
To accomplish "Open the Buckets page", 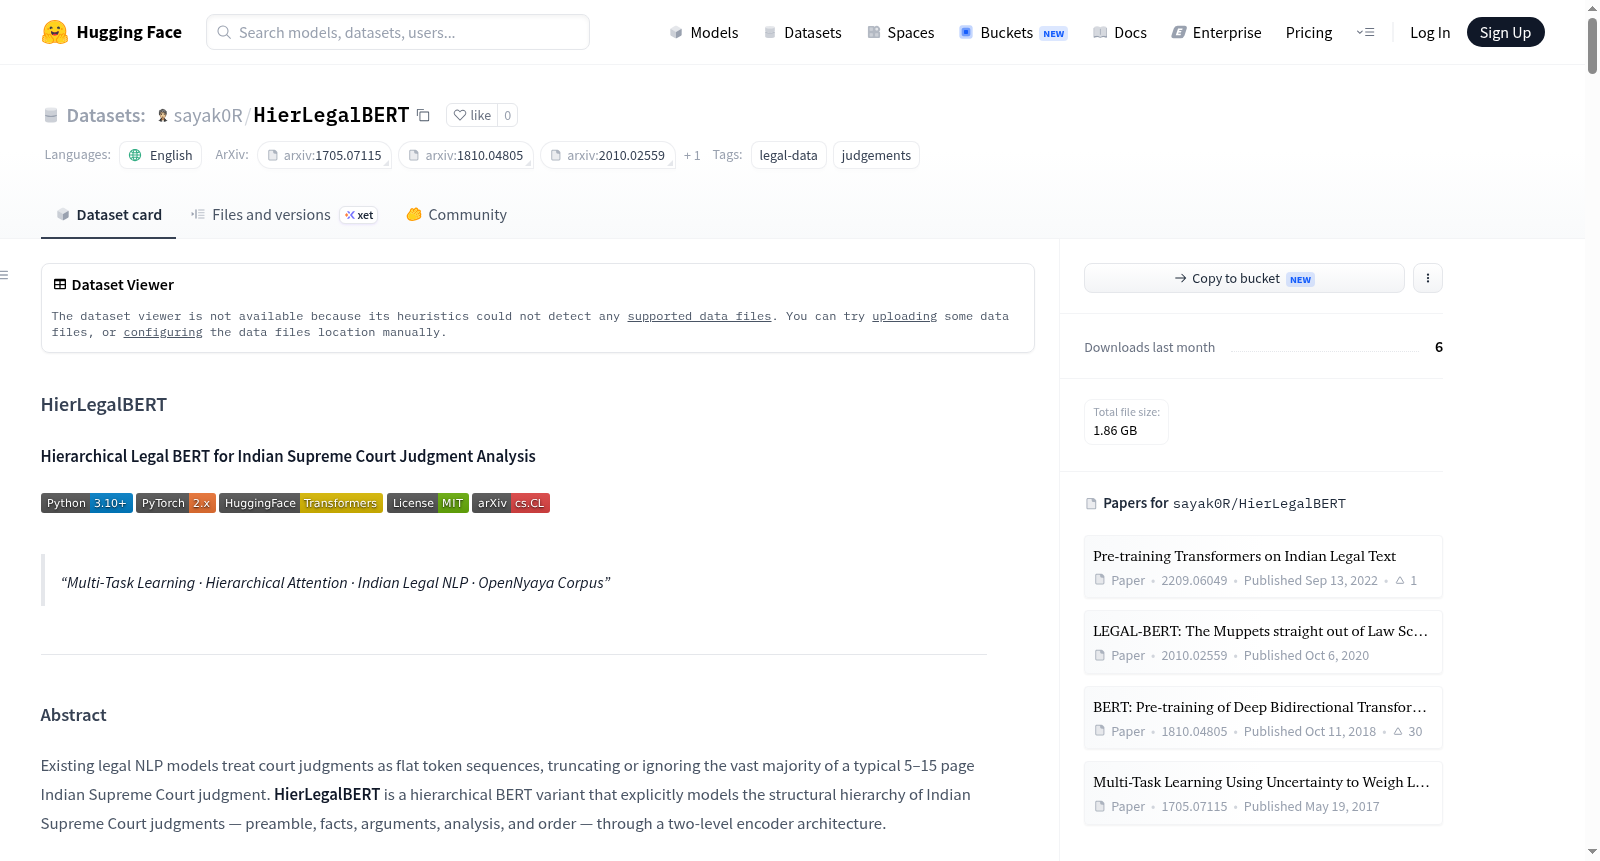I will [x=1013, y=32].
